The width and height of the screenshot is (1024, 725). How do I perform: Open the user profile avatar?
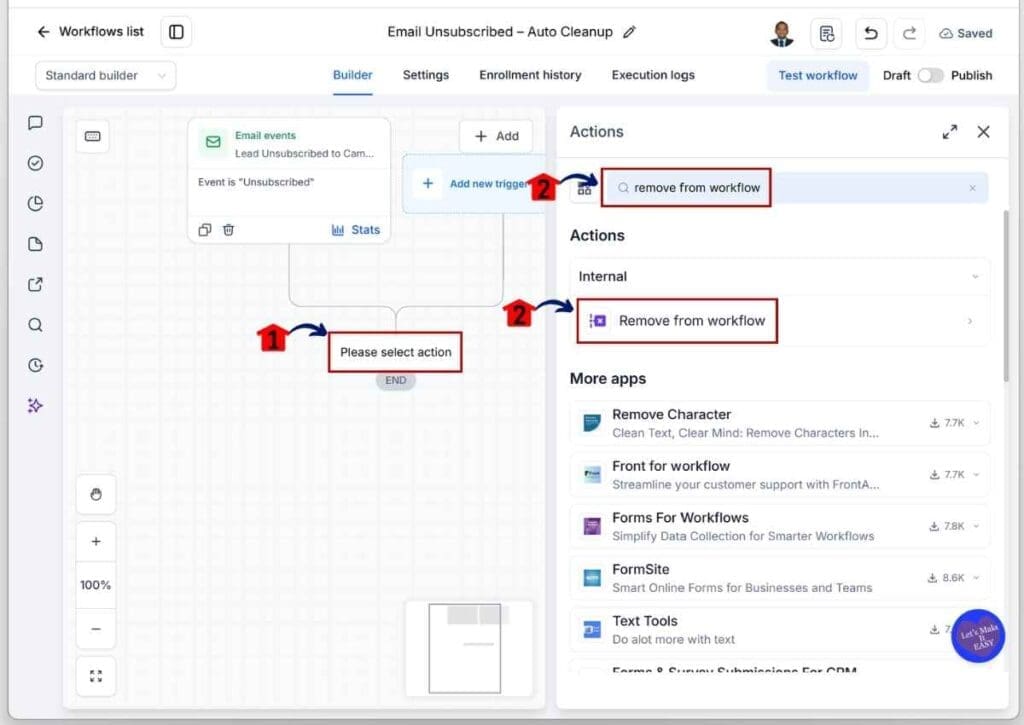782,33
